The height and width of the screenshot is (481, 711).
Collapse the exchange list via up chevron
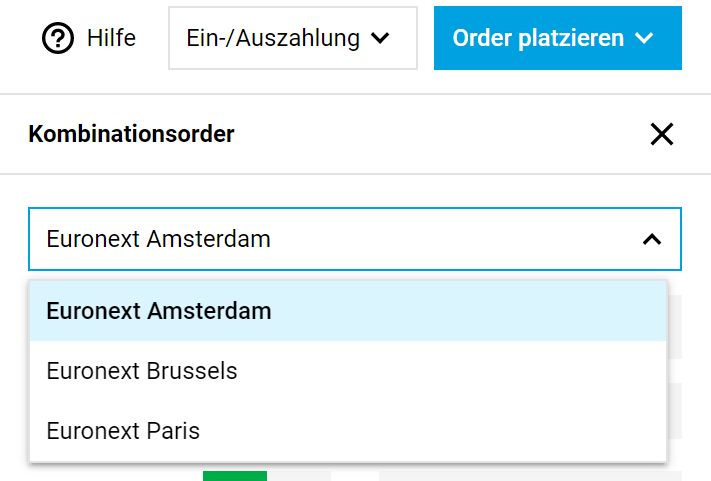click(651, 240)
